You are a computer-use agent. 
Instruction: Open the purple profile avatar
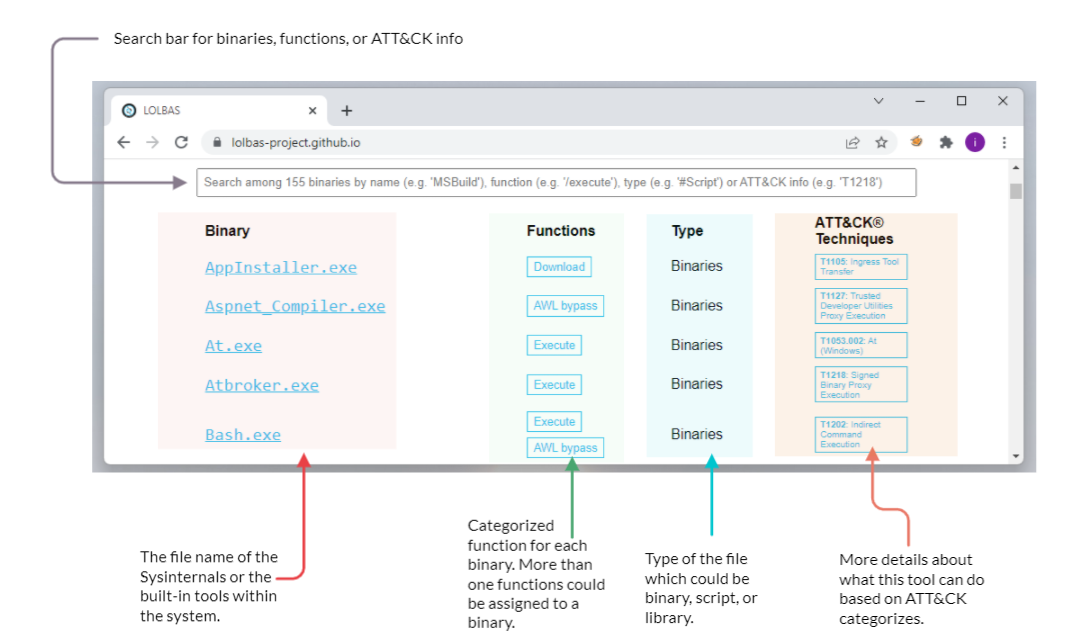tap(975, 143)
